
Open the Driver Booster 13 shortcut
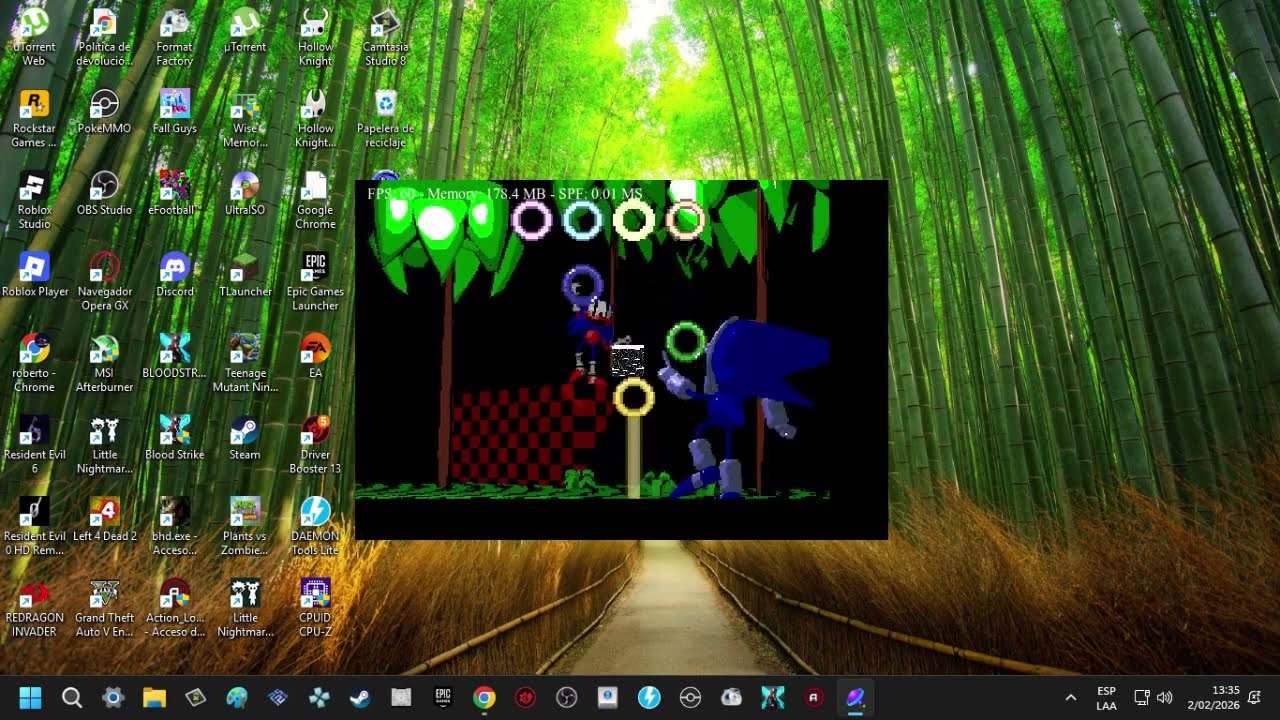(315, 445)
